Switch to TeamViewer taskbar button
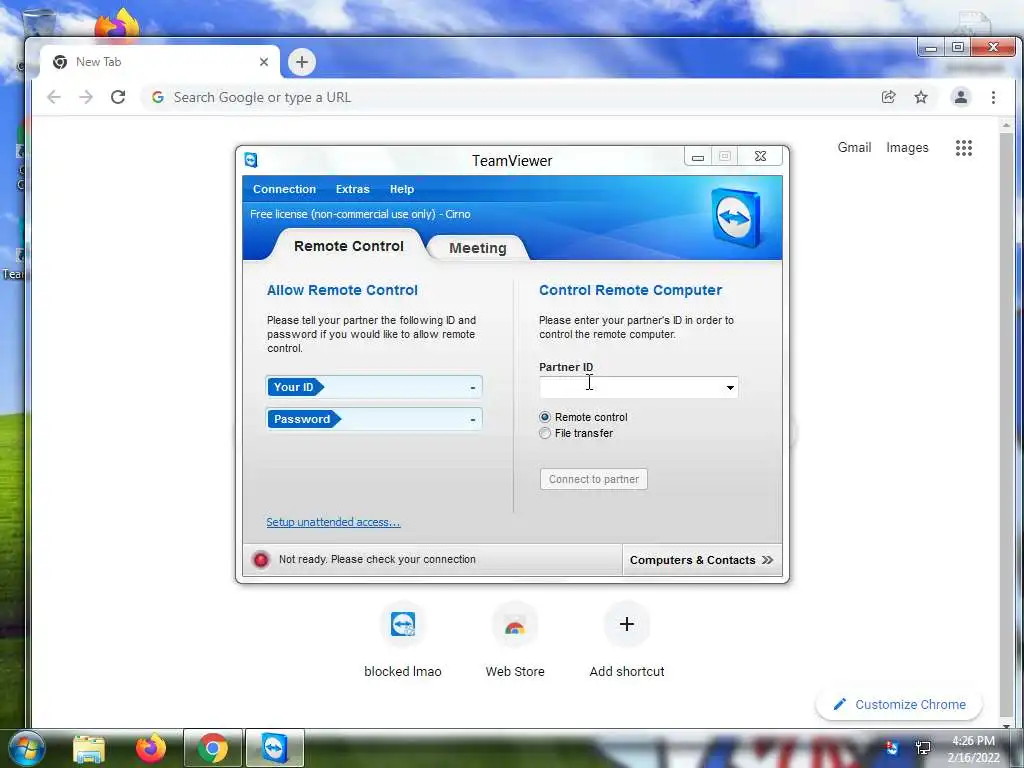The image size is (1024, 768). click(x=274, y=748)
